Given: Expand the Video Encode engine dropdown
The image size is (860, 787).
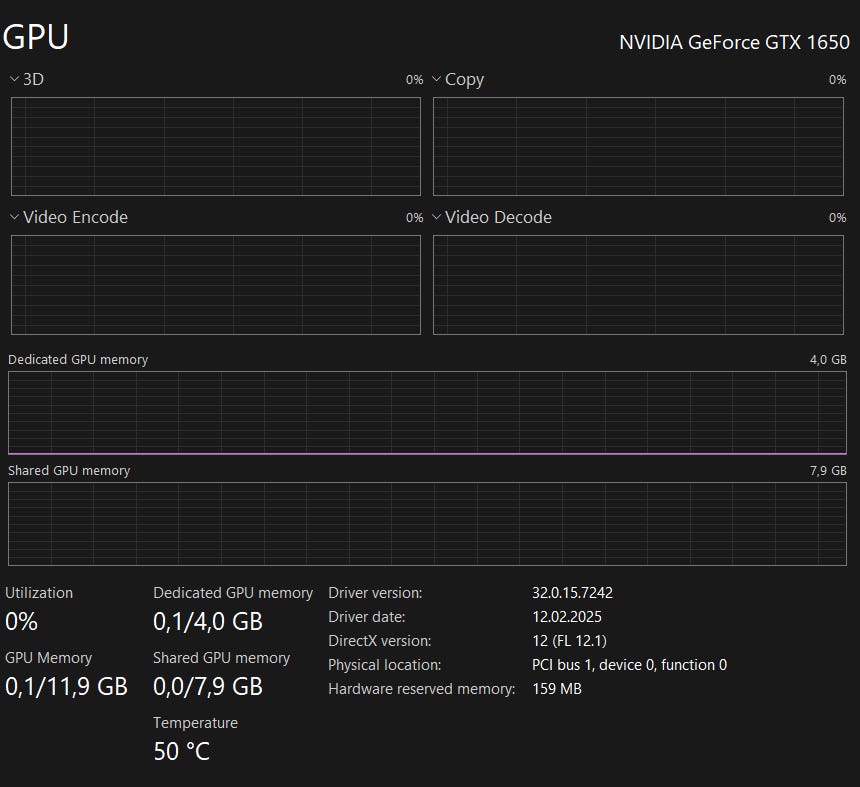Looking at the screenshot, I should tap(14, 217).
